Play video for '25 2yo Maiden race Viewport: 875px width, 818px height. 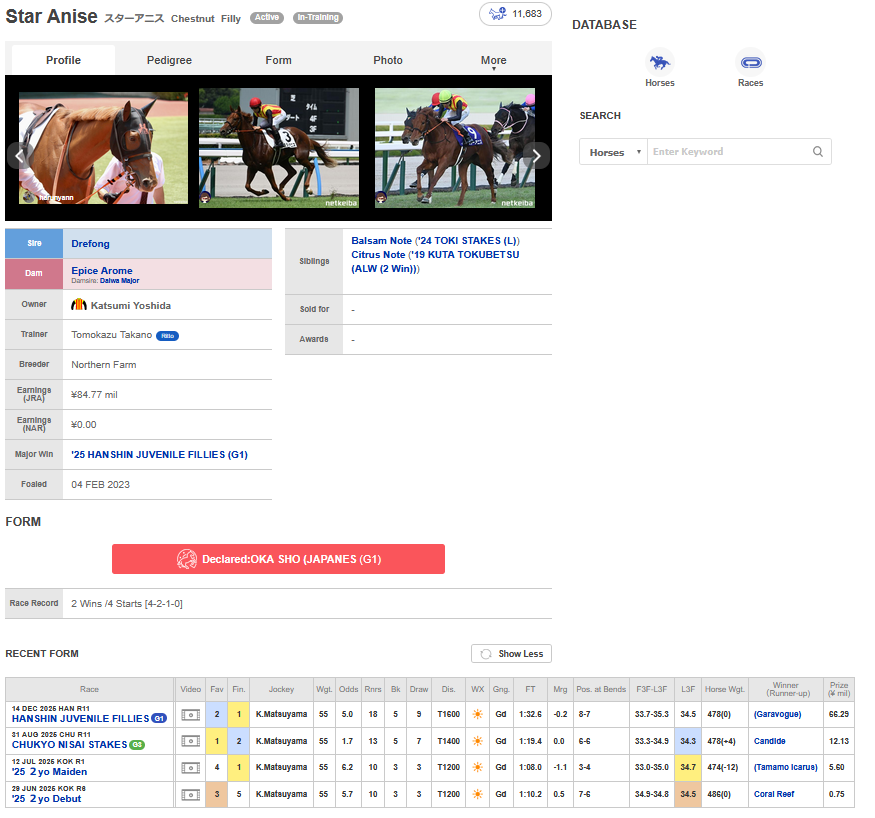190,768
